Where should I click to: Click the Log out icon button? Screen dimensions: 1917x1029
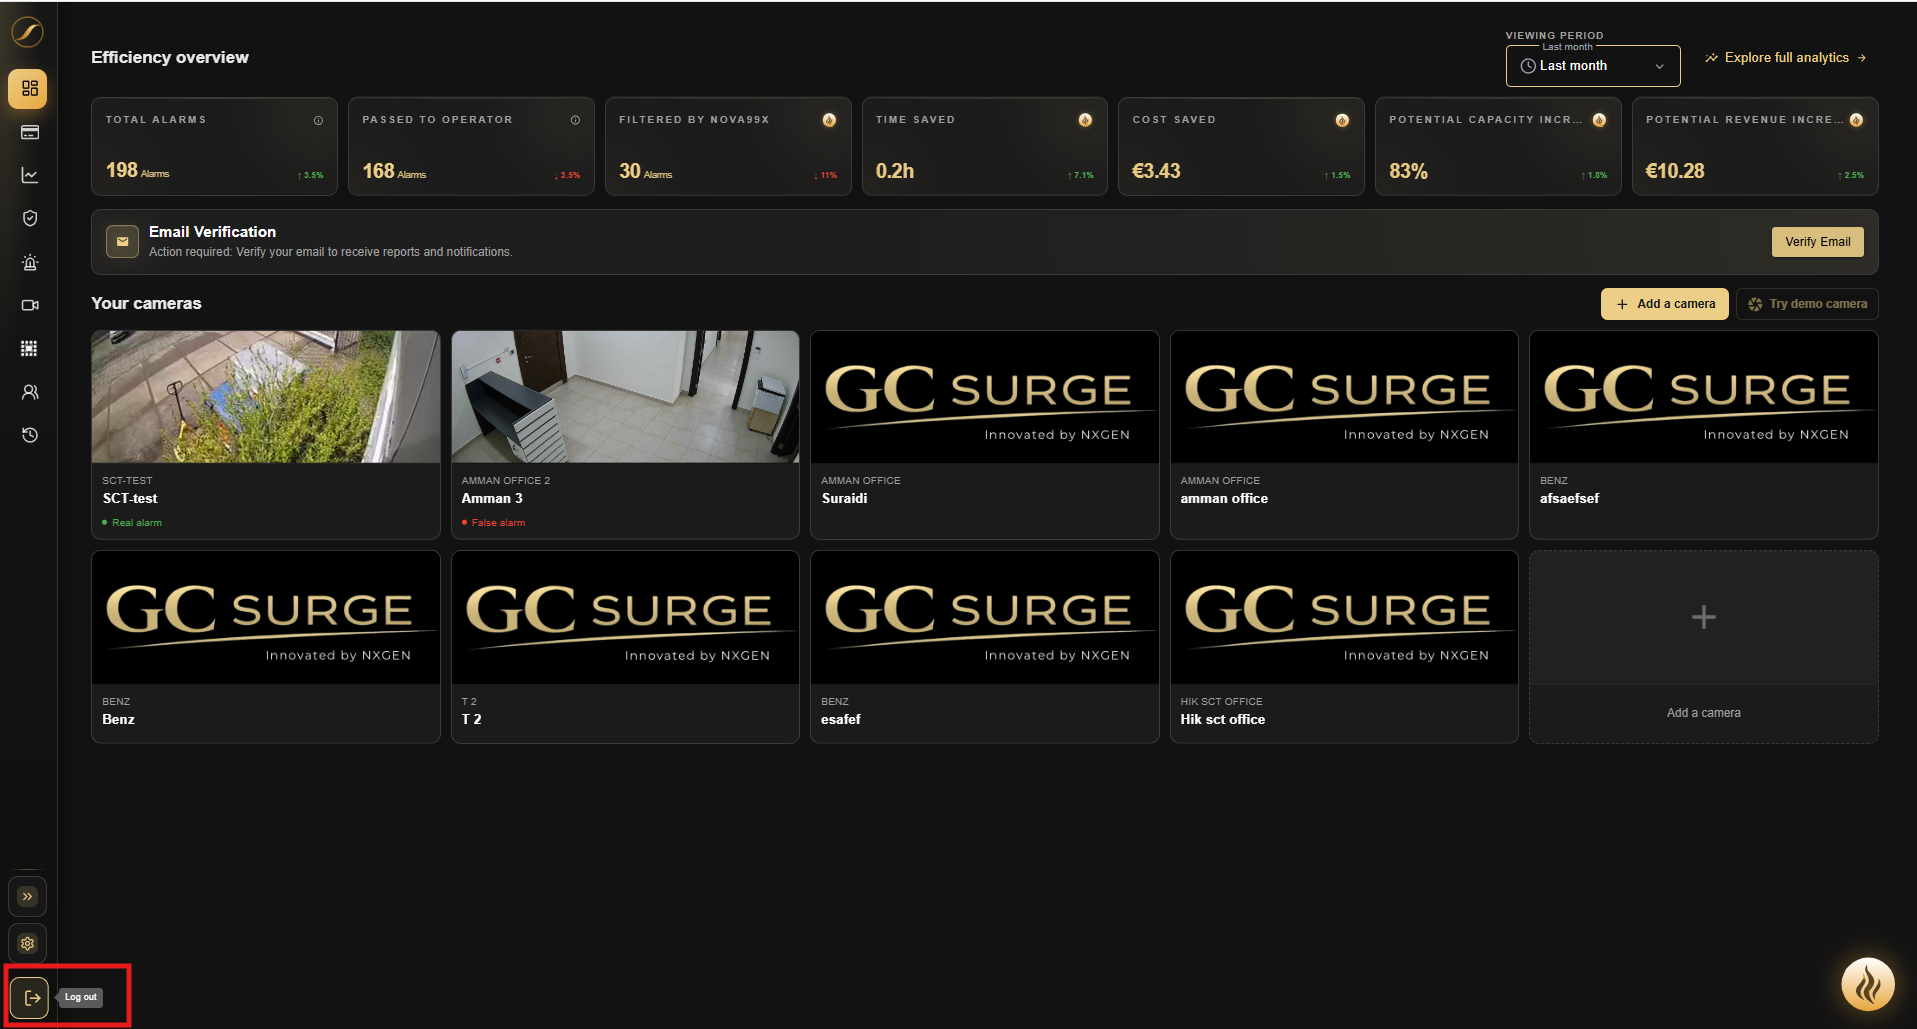coord(30,997)
